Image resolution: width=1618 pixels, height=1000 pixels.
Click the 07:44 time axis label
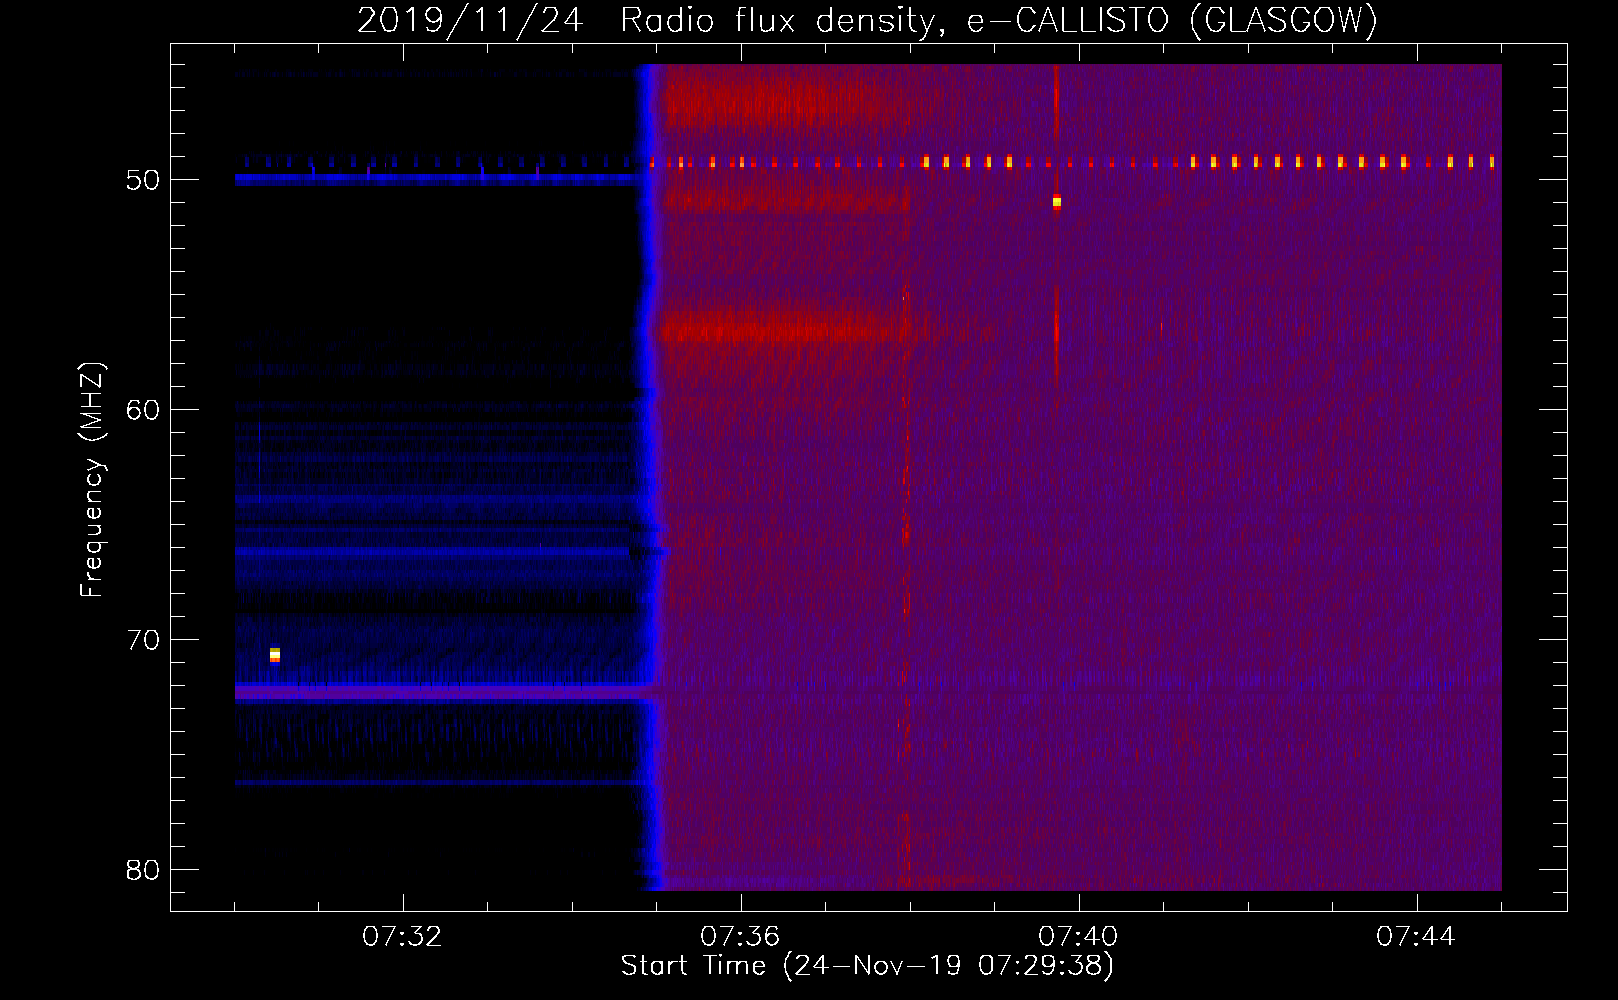(x=1416, y=937)
